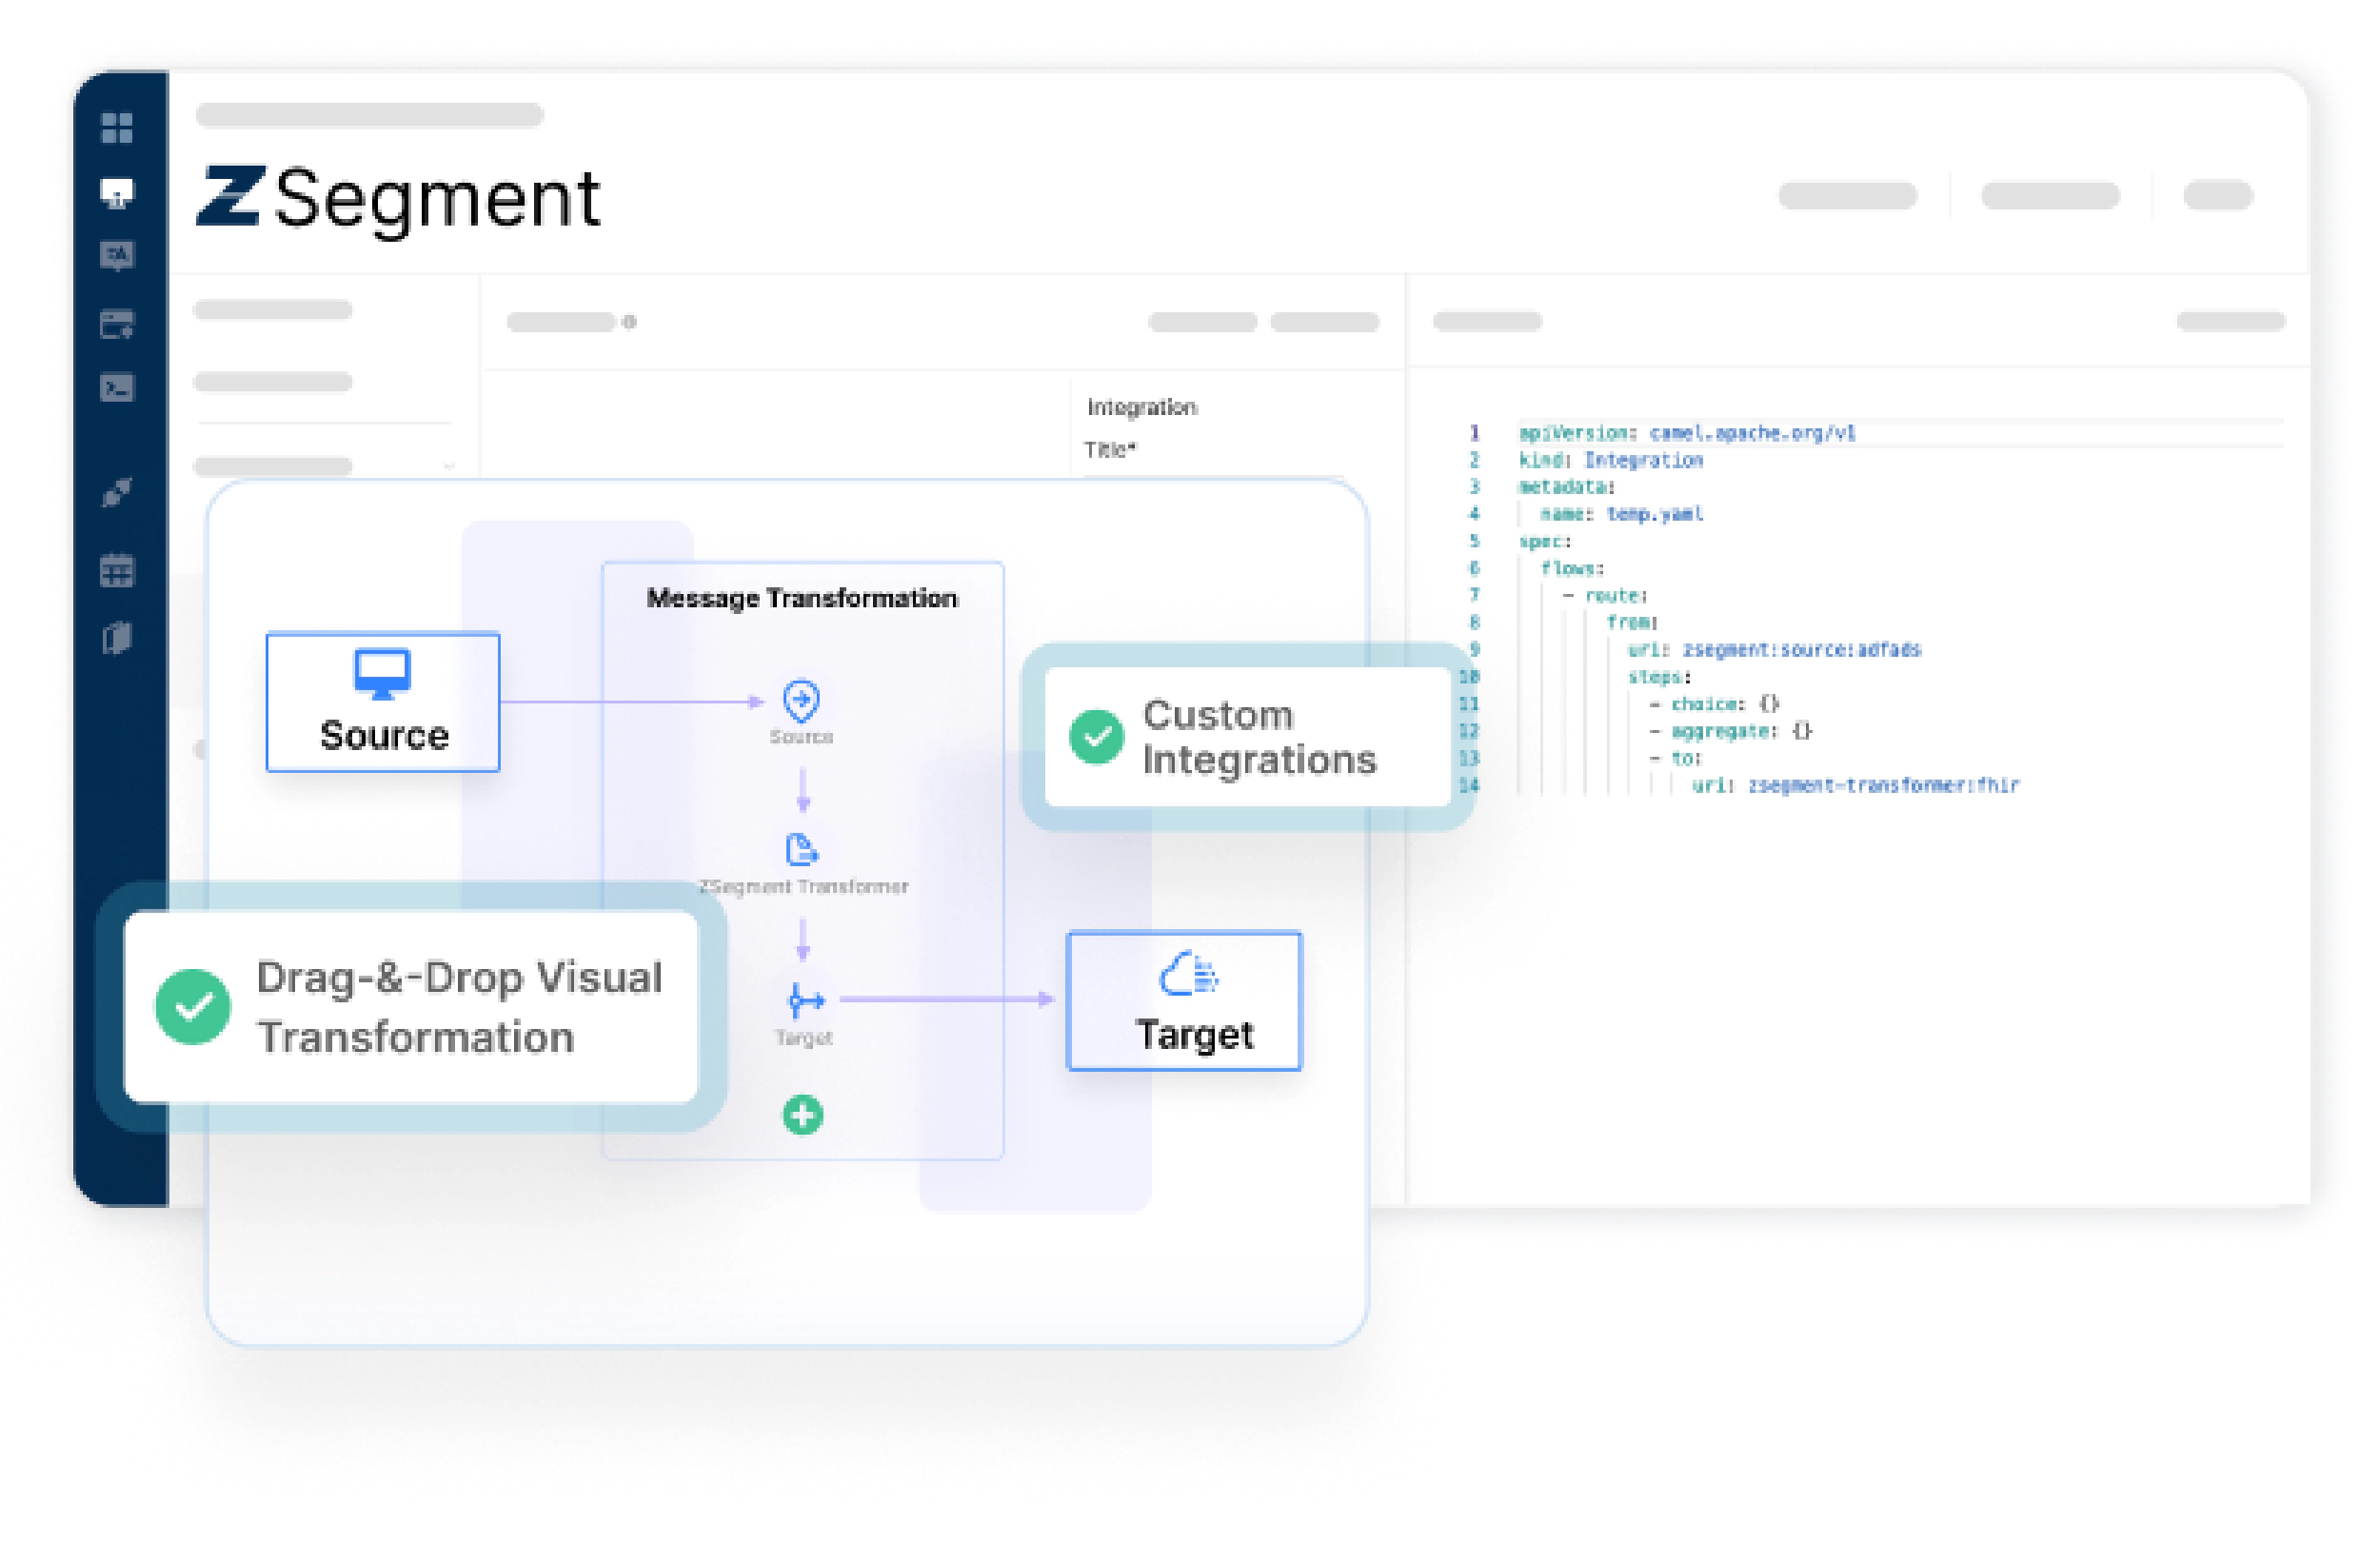Viewport: 2380px width, 1543px height.
Task: Select the Source node icon in Message Transformation
Action: 801,701
